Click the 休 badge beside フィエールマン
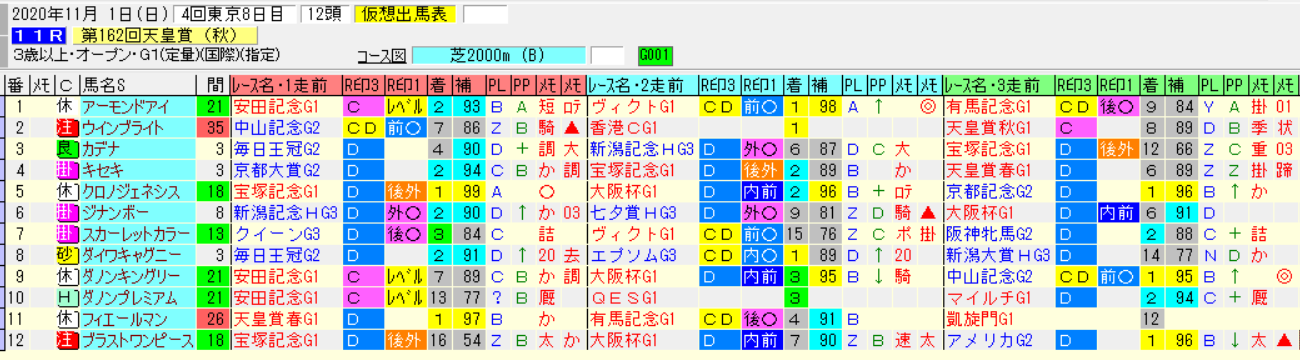Screen dimensions: 1300x360 (66, 318)
